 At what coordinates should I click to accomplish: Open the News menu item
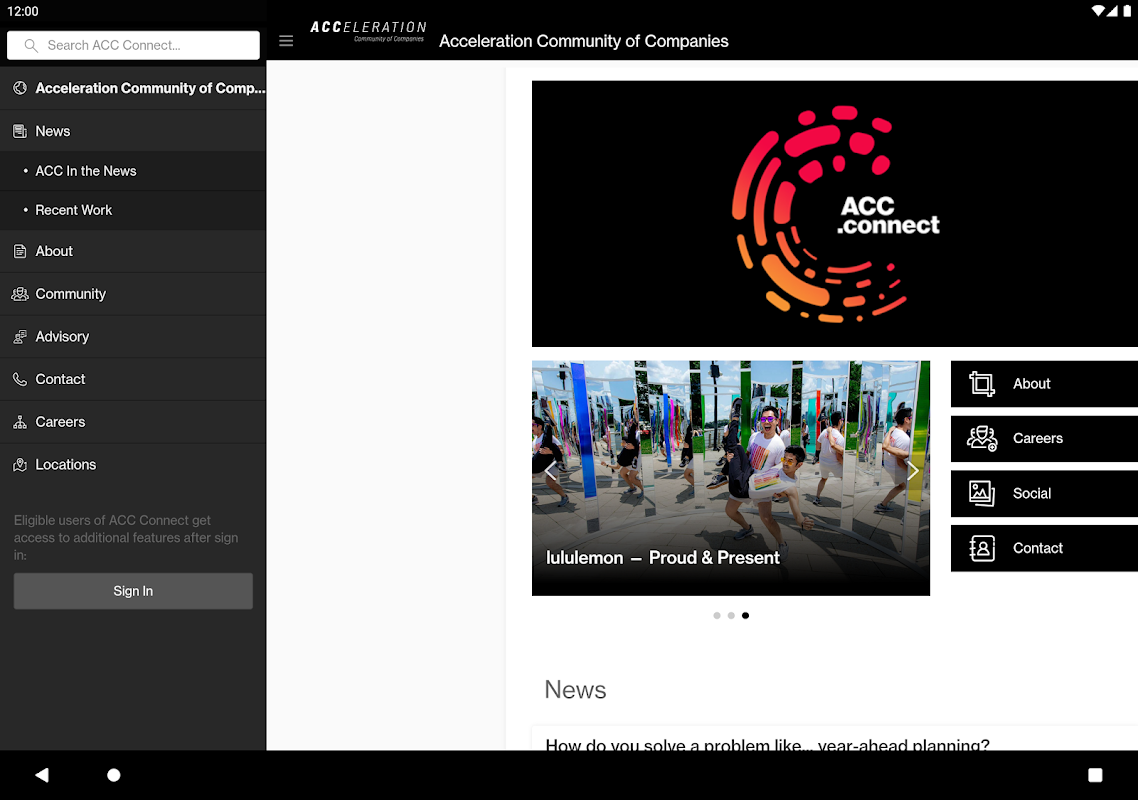133,131
